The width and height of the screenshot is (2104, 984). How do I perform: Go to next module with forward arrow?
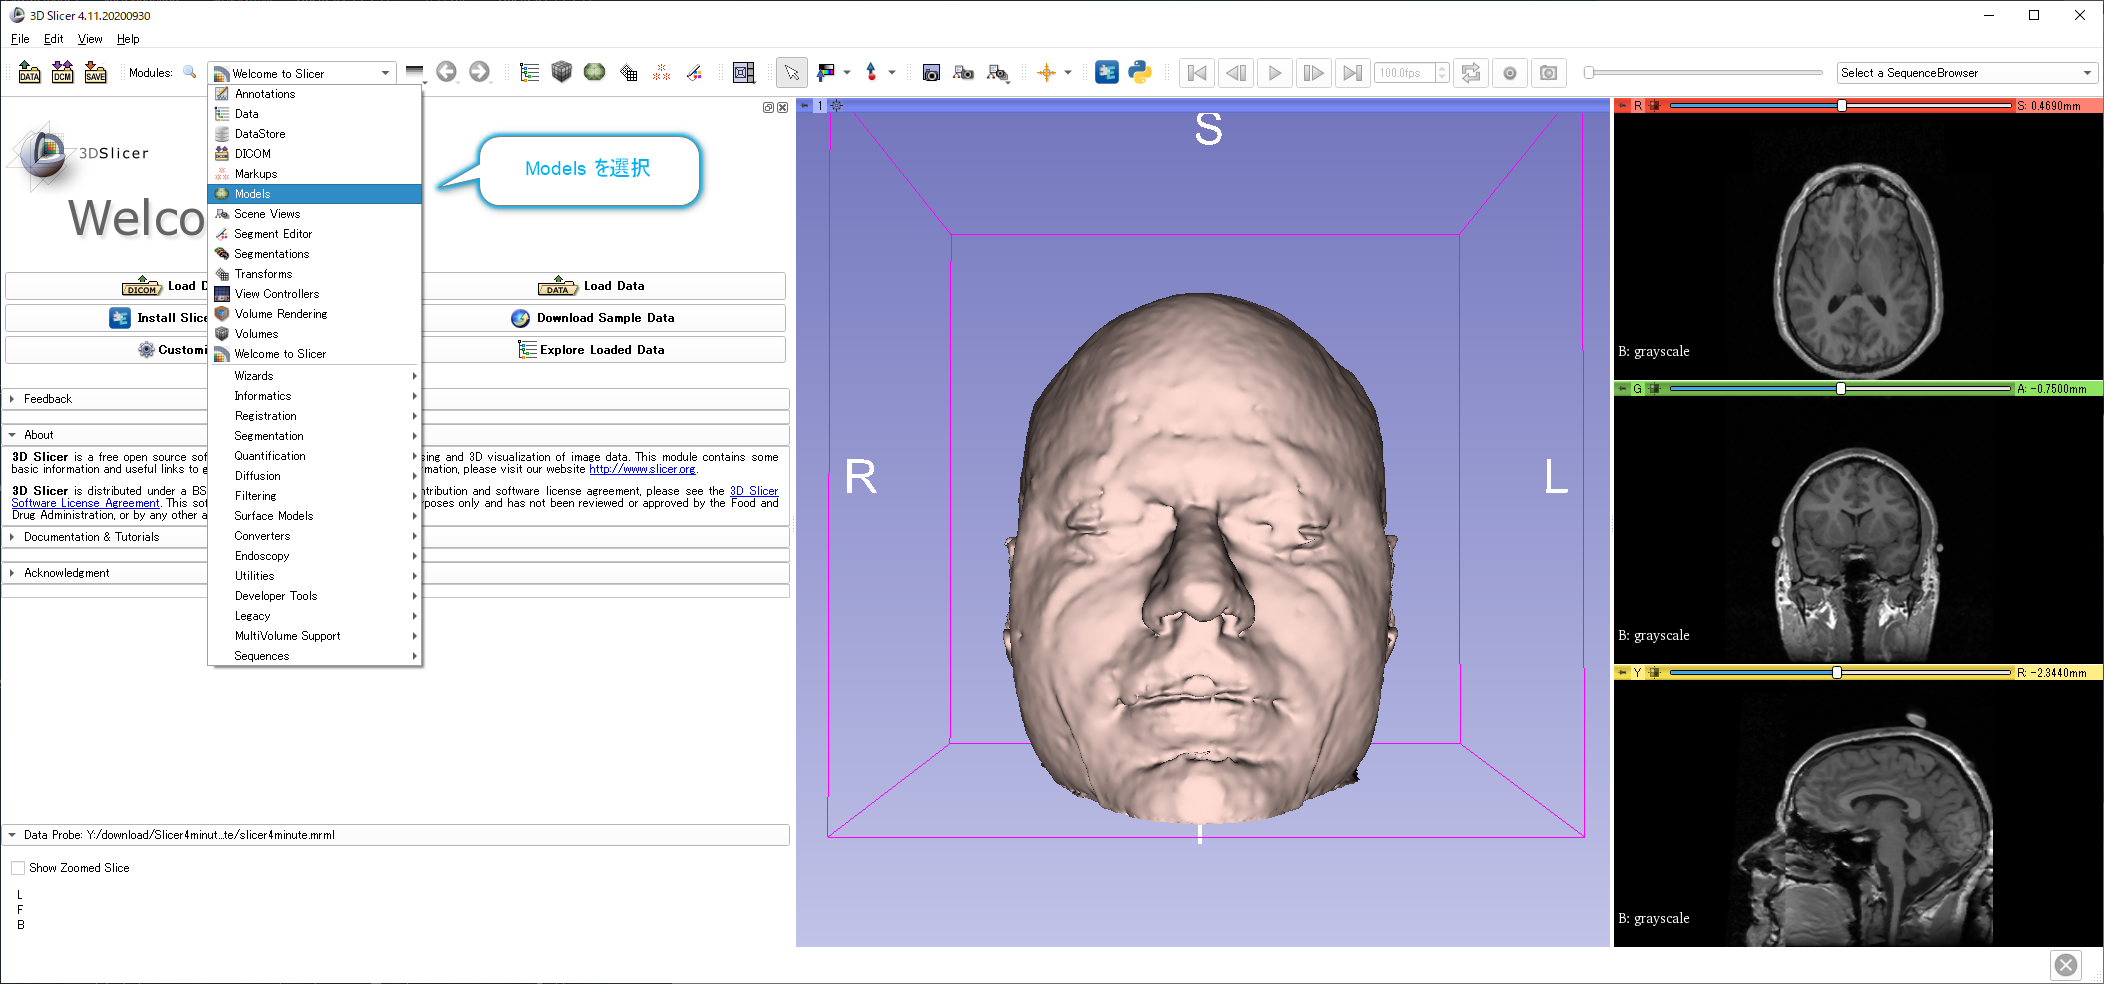(479, 72)
